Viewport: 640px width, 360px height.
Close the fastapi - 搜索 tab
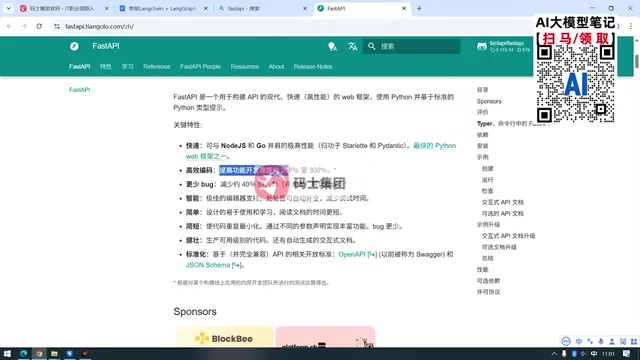pyautogui.click(x=305, y=8)
